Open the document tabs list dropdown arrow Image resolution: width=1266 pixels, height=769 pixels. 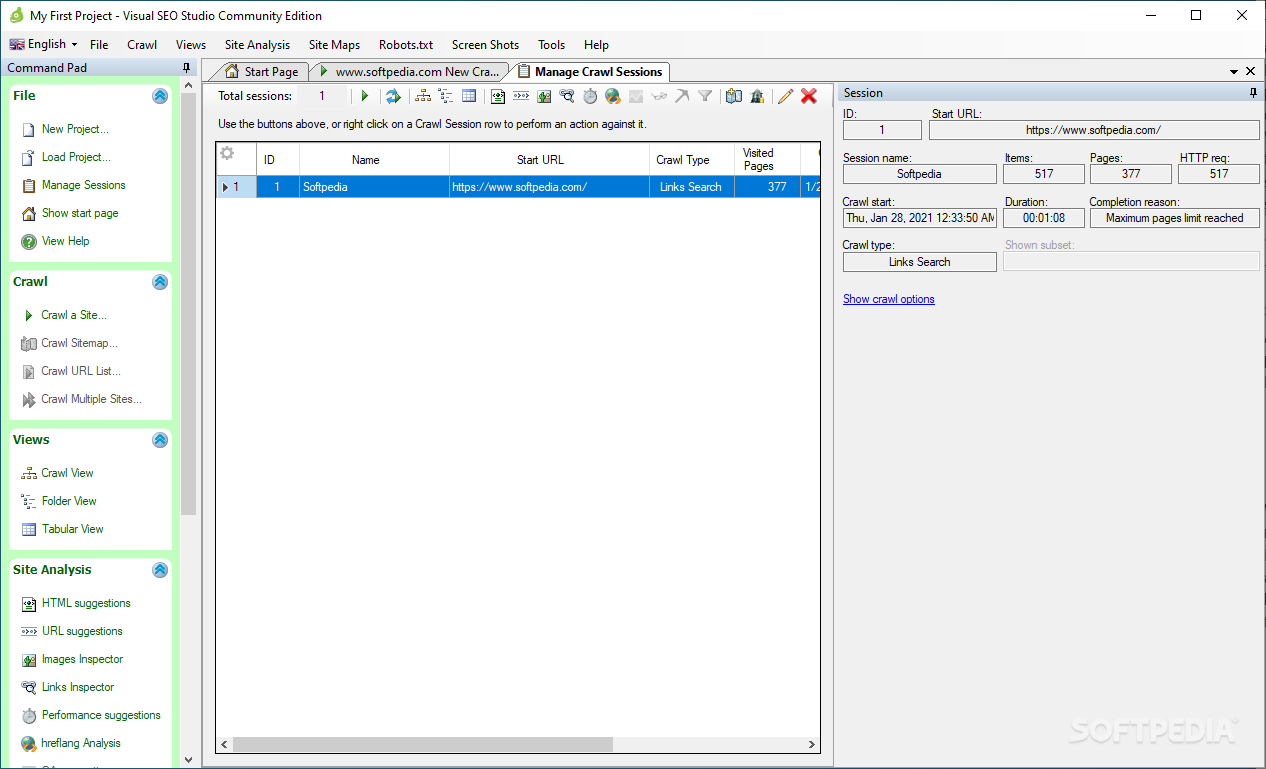(1233, 72)
